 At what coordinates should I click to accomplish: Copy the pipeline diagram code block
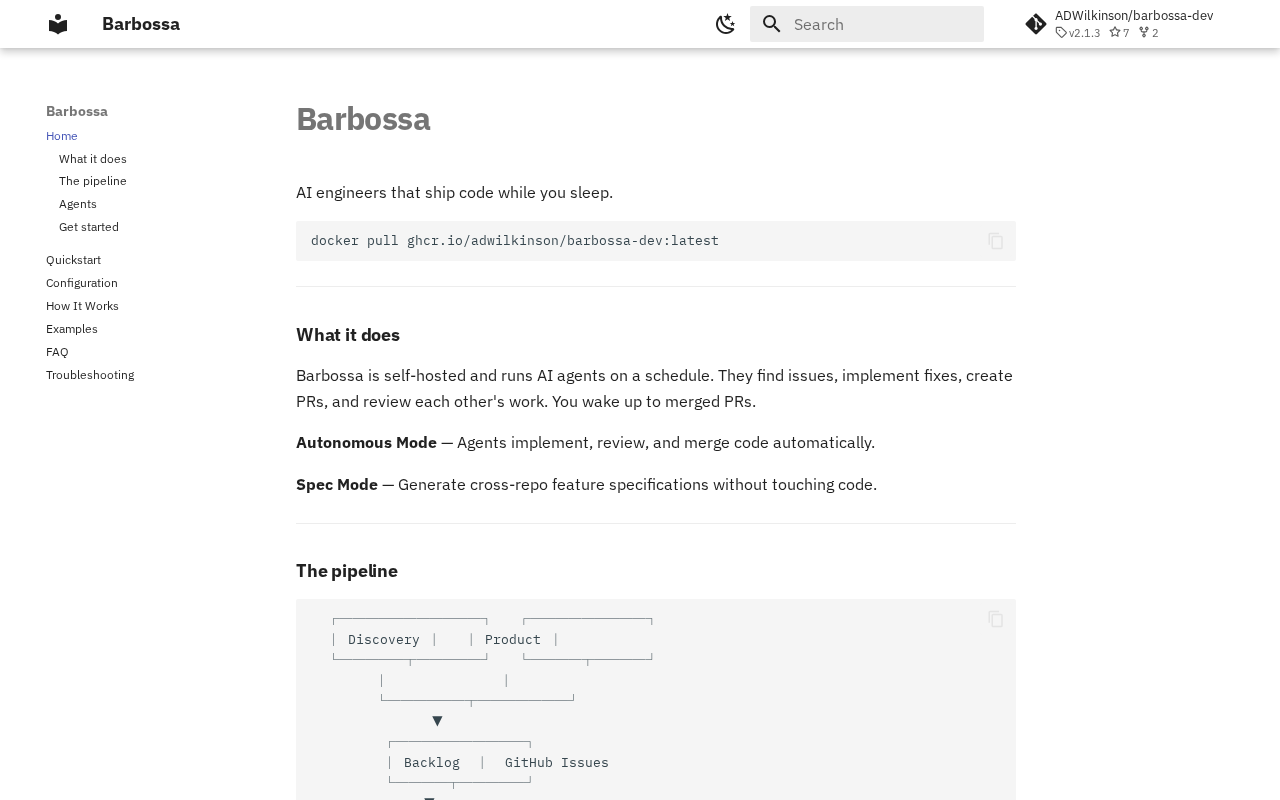pos(995,619)
